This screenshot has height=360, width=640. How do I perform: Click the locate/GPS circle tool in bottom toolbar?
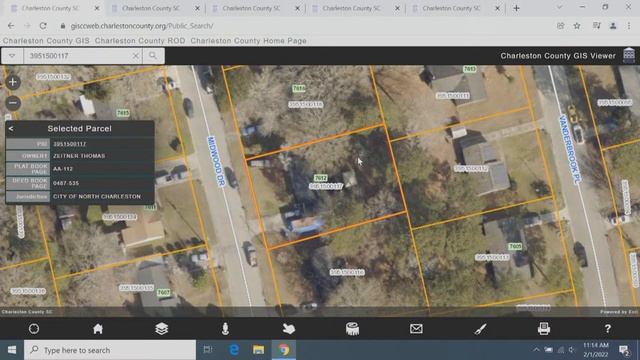click(x=34, y=329)
